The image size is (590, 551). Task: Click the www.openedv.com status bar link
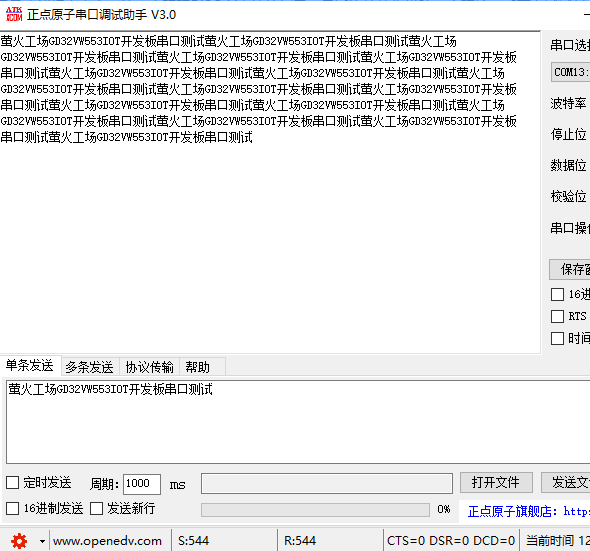107,541
